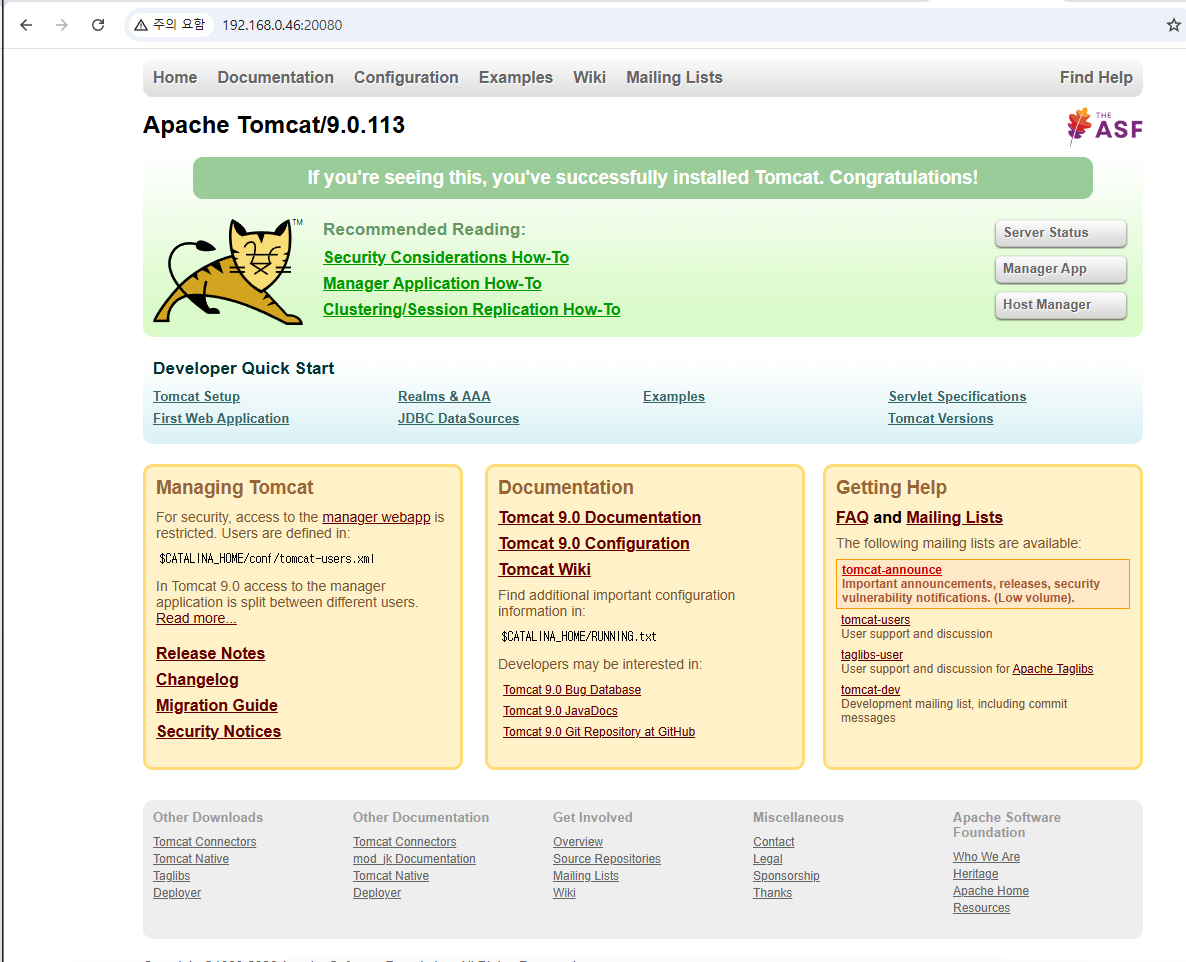Click the Tomcat cat logo image
Screen dimensions: 1186x962
click(x=228, y=272)
